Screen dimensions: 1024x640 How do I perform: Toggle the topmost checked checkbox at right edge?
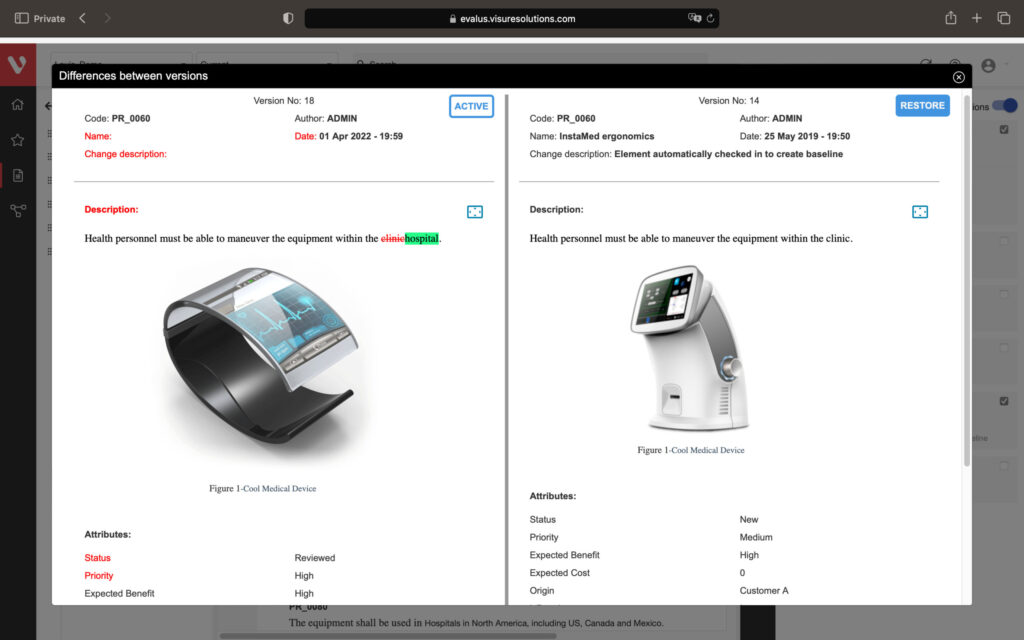tap(1004, 129)
